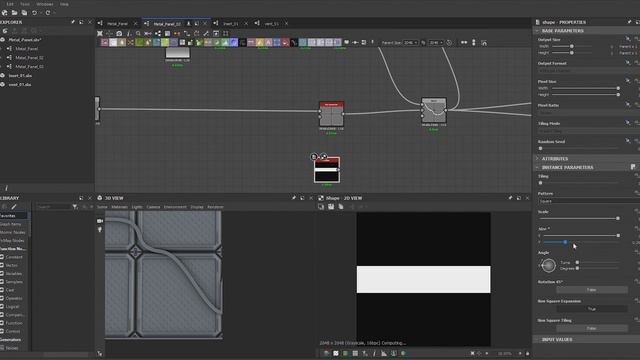This screenshot has width=640, height=360.
Task: Open the second Parent Size dropdown
Action: click(x=436, y=42)
